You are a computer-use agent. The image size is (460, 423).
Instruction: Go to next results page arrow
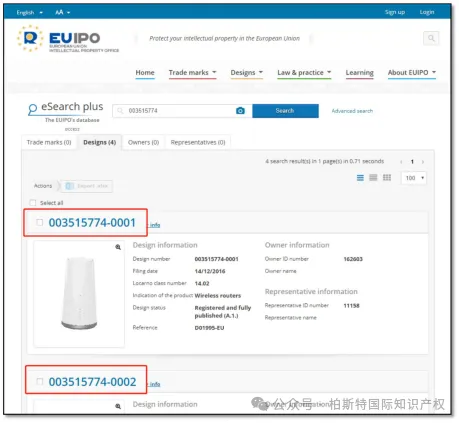(x=423, y=162)
